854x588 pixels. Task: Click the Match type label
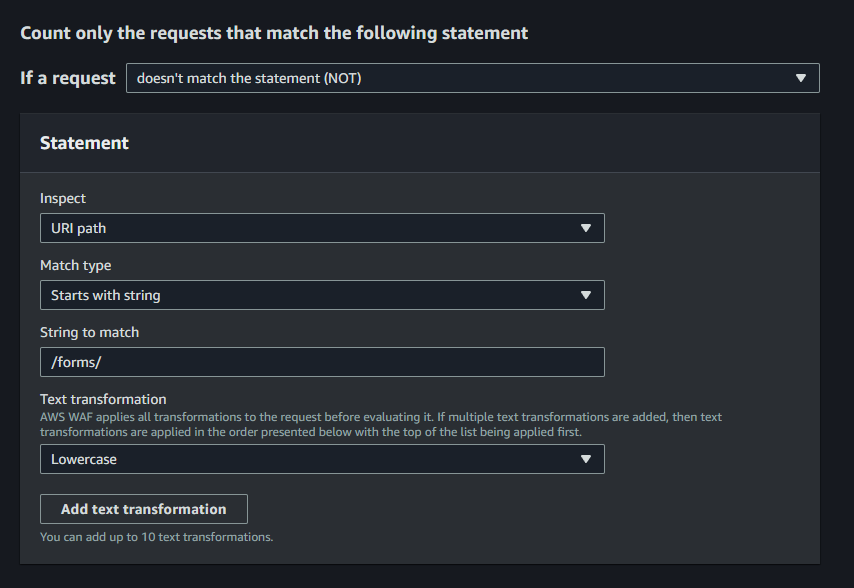75,265
